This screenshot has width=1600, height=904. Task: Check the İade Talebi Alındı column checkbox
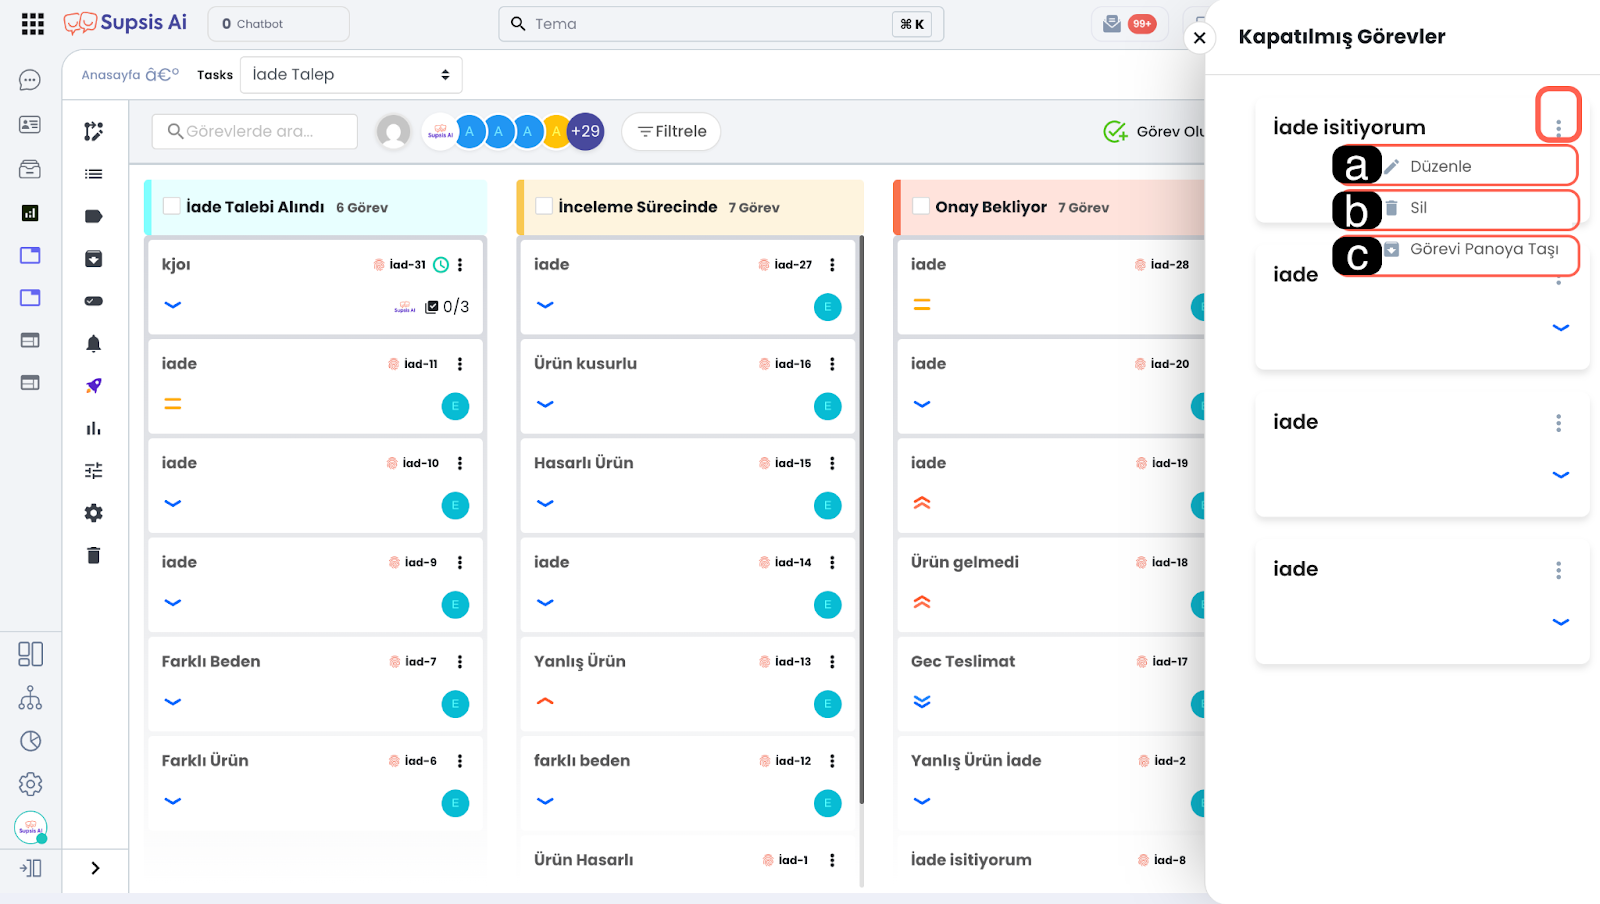(x=172, y=206)
